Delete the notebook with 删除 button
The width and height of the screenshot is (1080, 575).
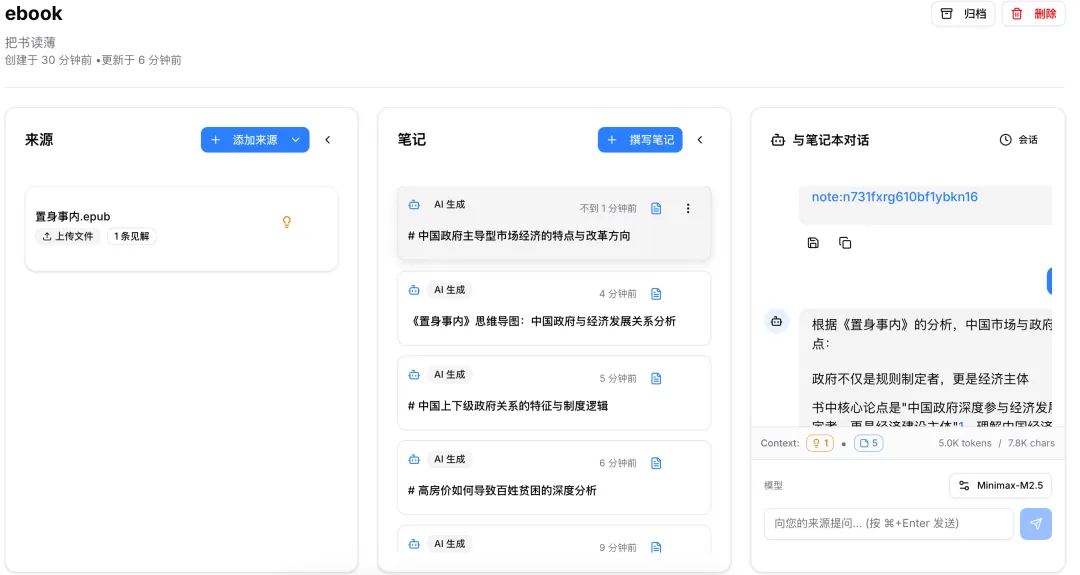tap(1033, 14)
